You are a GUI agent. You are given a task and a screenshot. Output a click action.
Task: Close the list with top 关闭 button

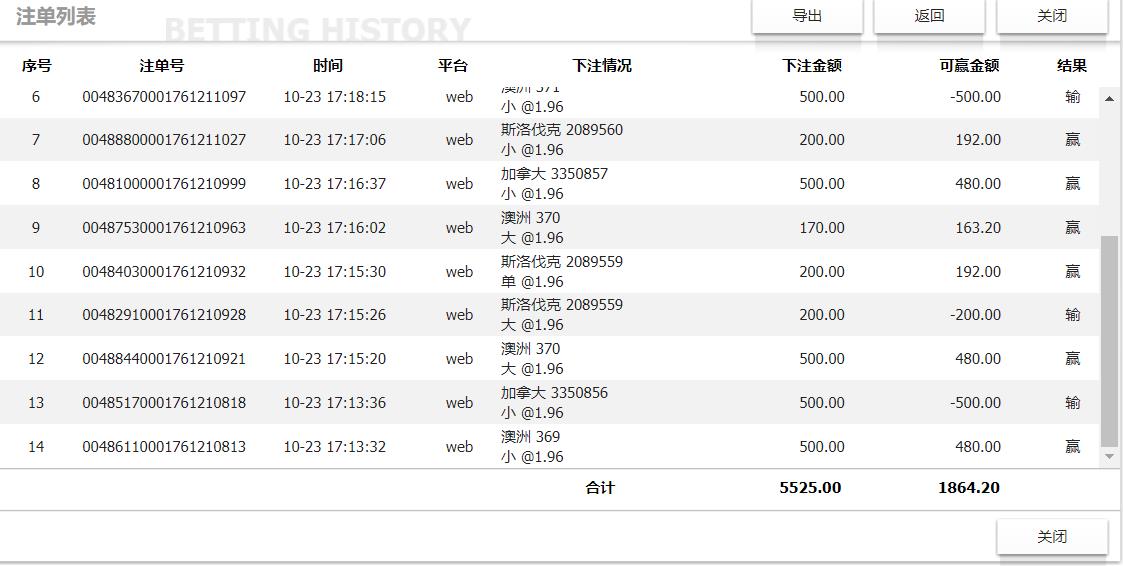pyautogui.click(x=1052, y=16)
